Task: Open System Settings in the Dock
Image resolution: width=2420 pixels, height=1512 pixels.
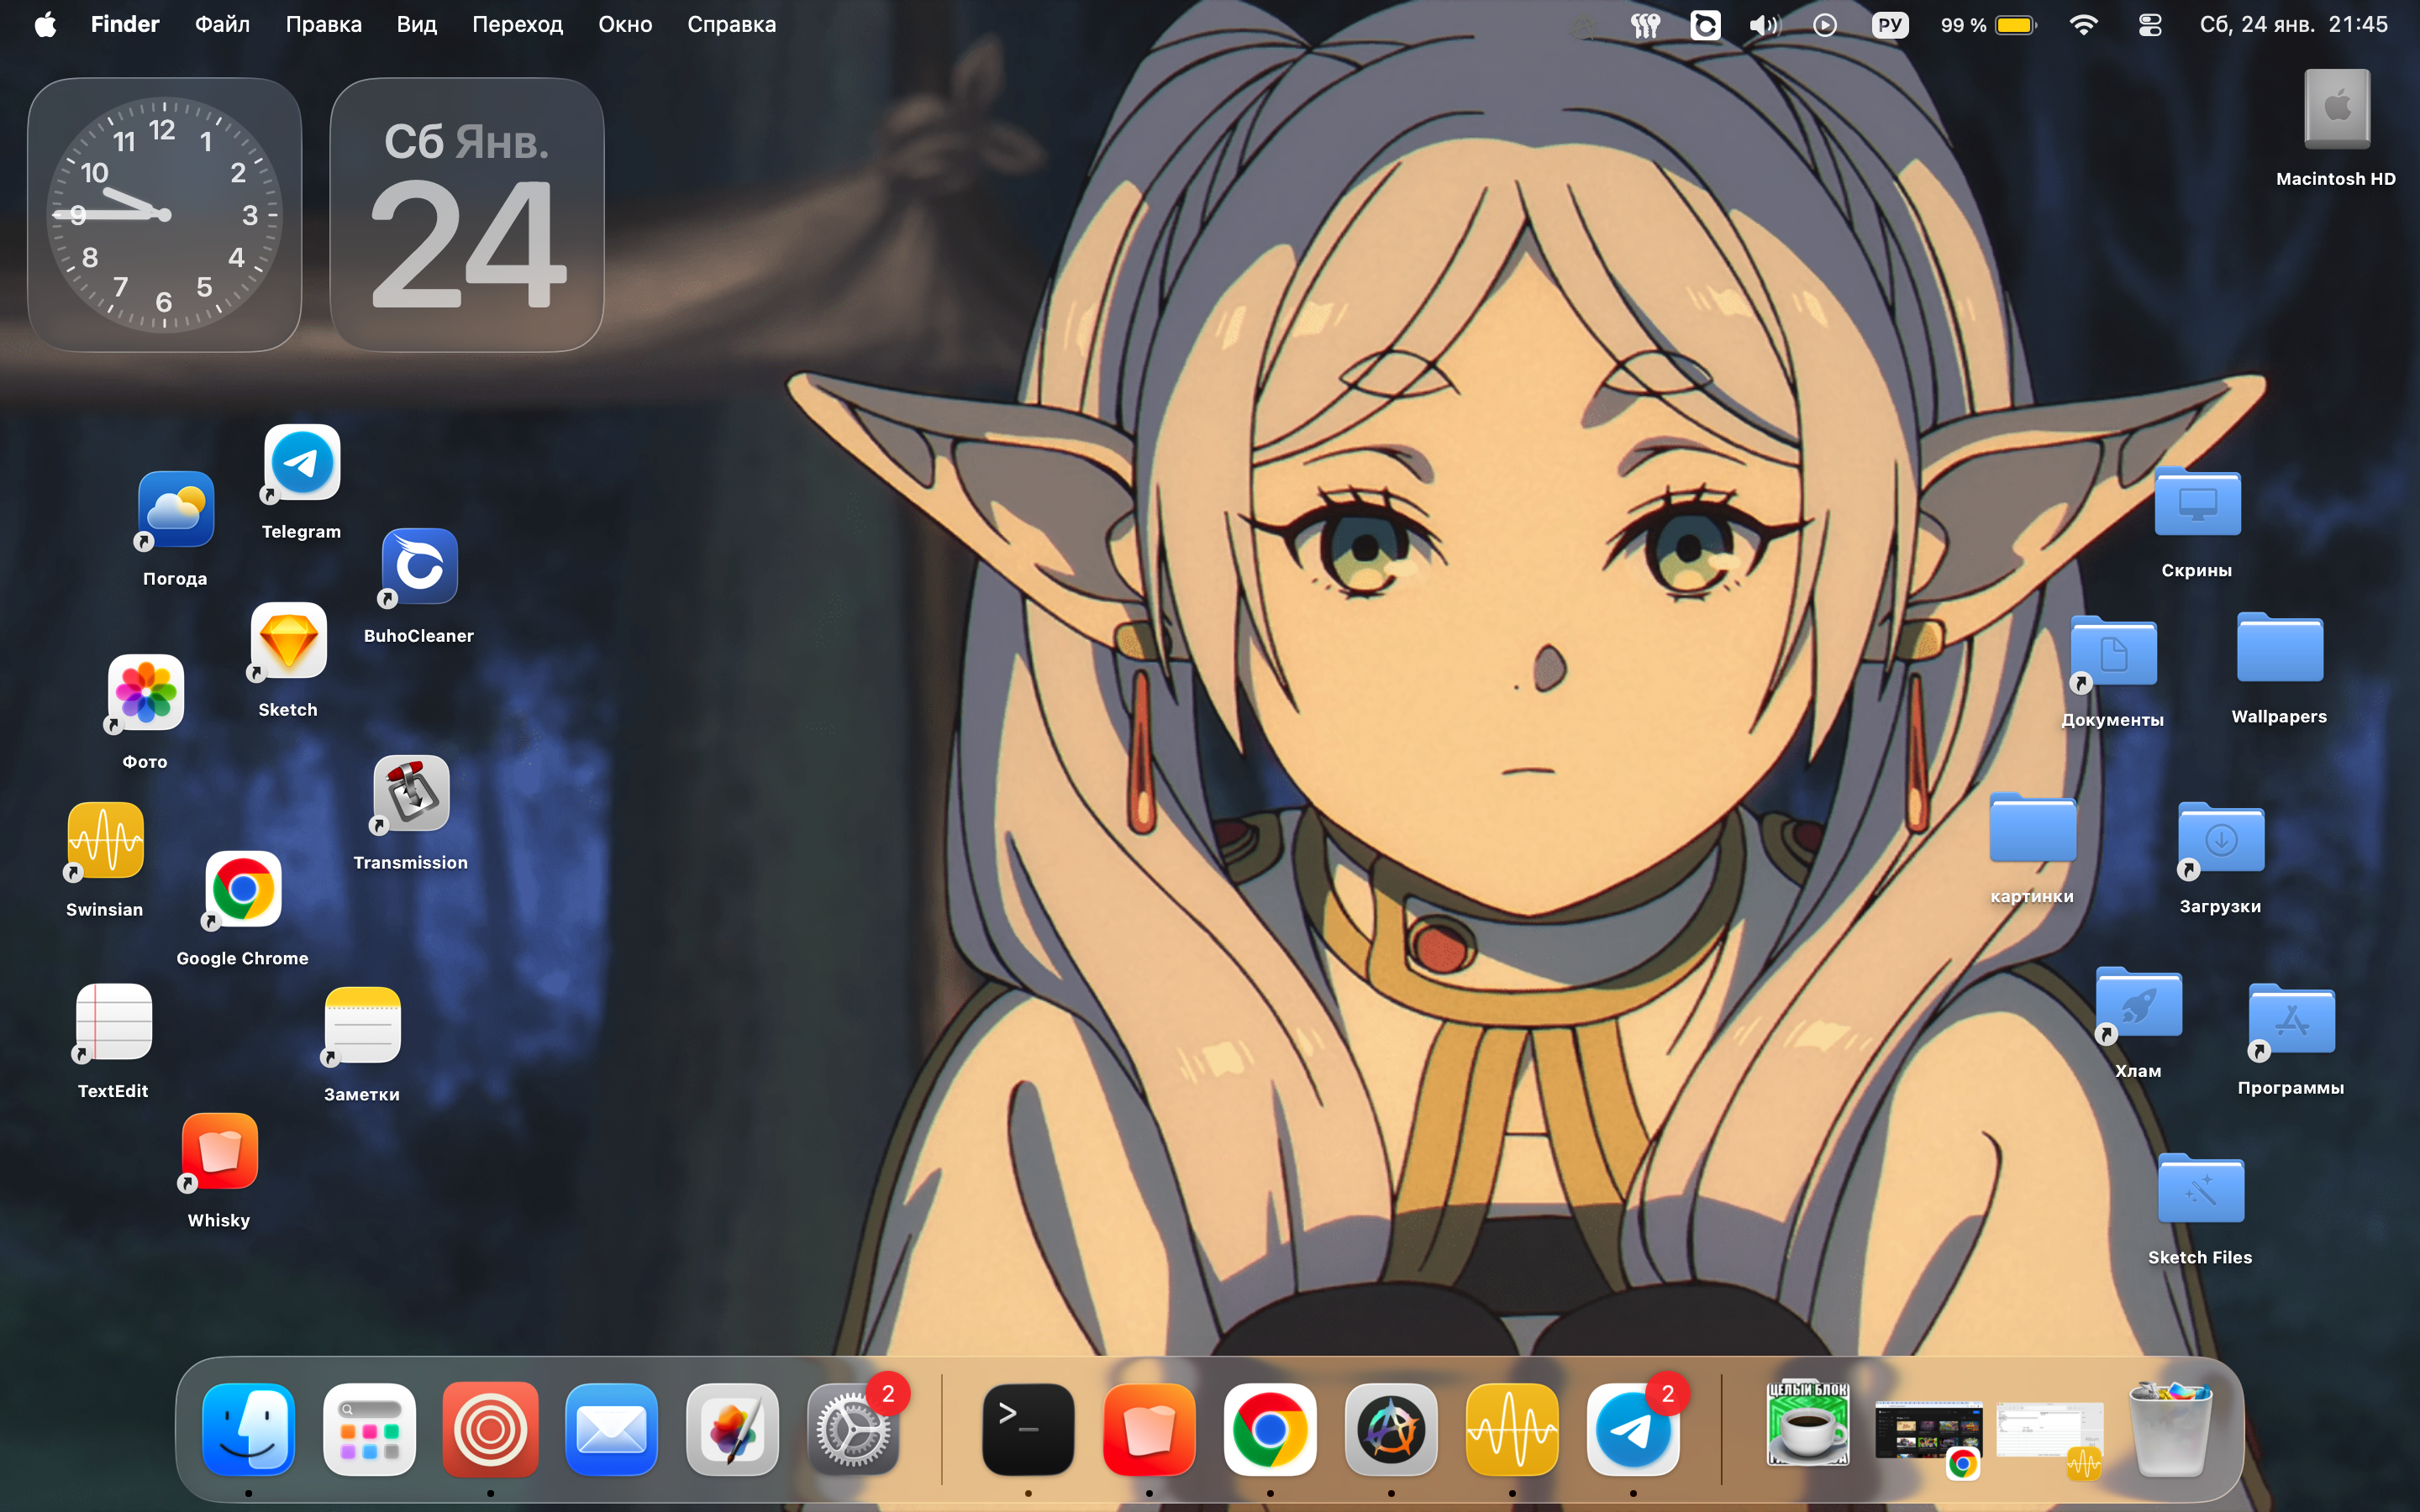Action: coord(852,1430)
